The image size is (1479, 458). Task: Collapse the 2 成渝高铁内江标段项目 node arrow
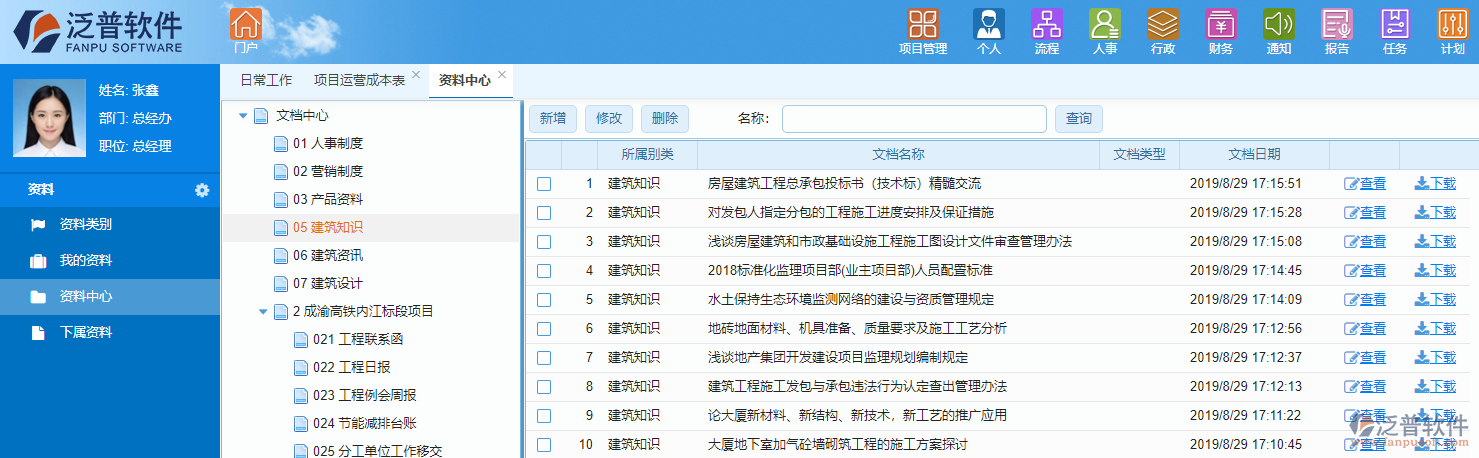(x=263, y=312)
